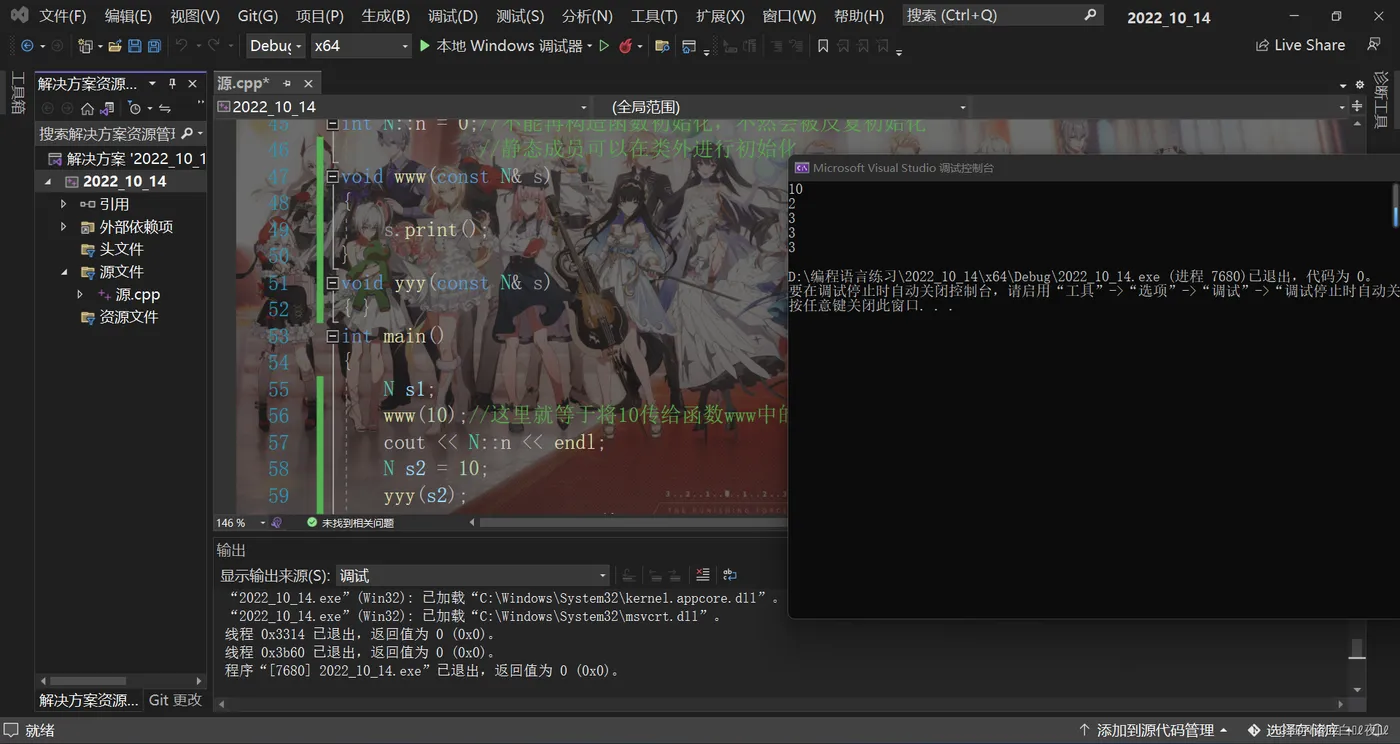
Task: Click the 未找到相关问题 status indicator
Action: pos(350,523)
